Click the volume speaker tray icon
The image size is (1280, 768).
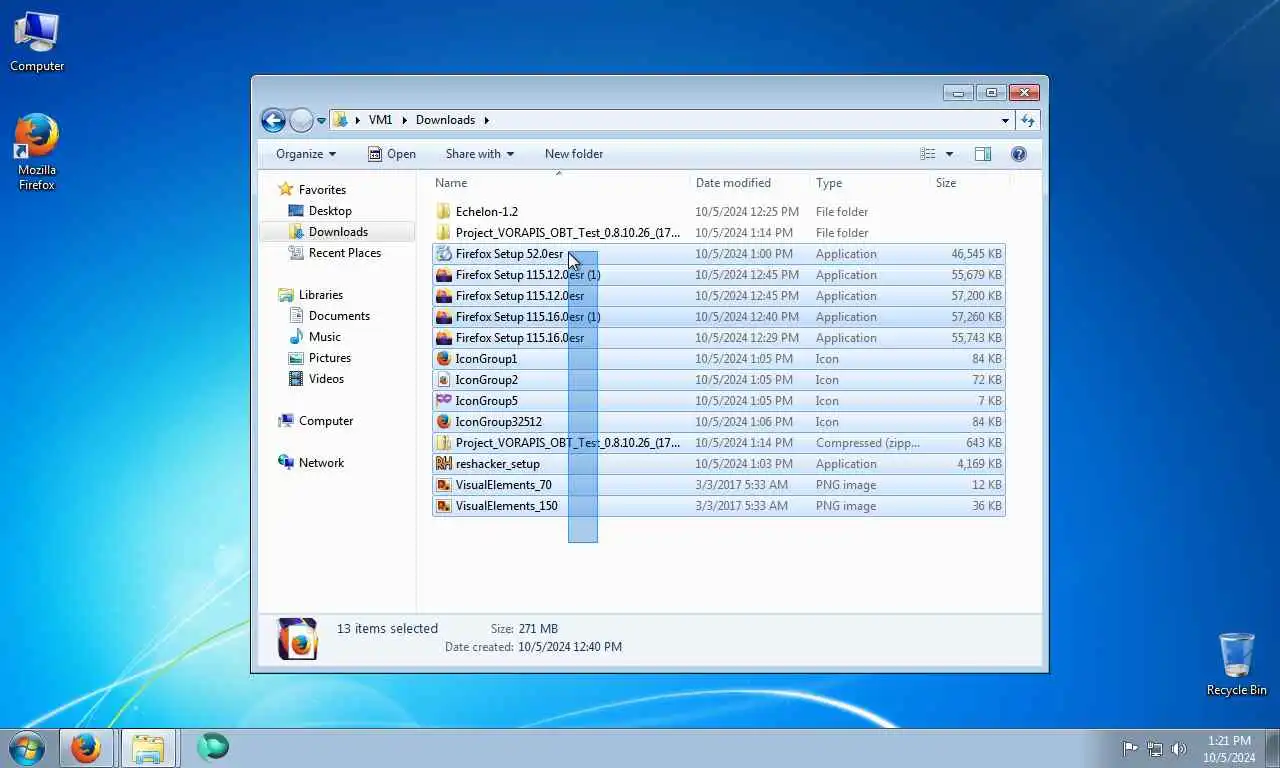click(1179, 748)
